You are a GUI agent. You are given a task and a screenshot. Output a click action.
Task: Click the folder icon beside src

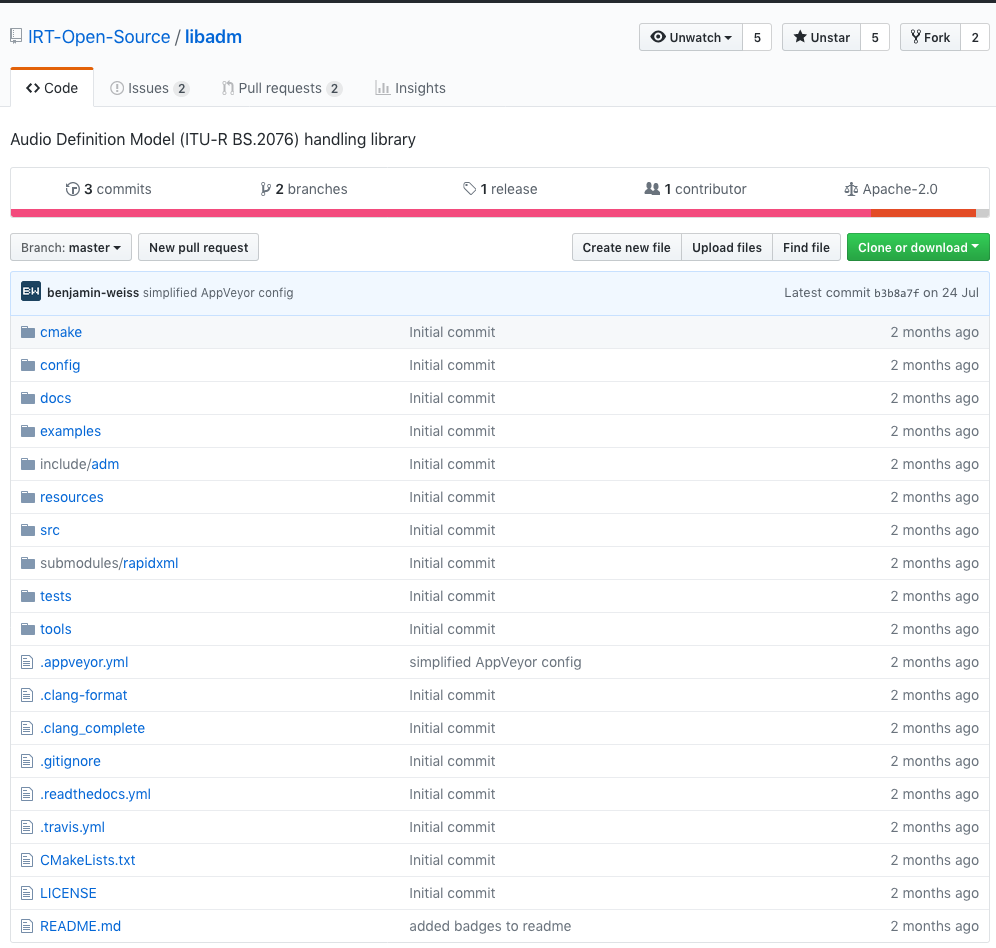[27, 530]
